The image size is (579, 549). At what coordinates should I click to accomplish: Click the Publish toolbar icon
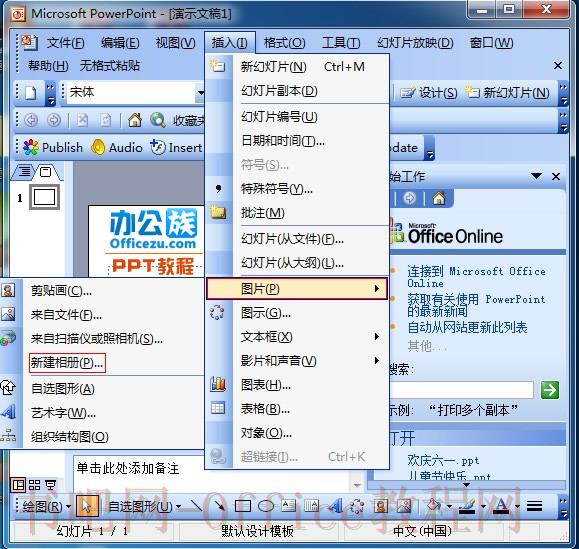coord(53,147)
